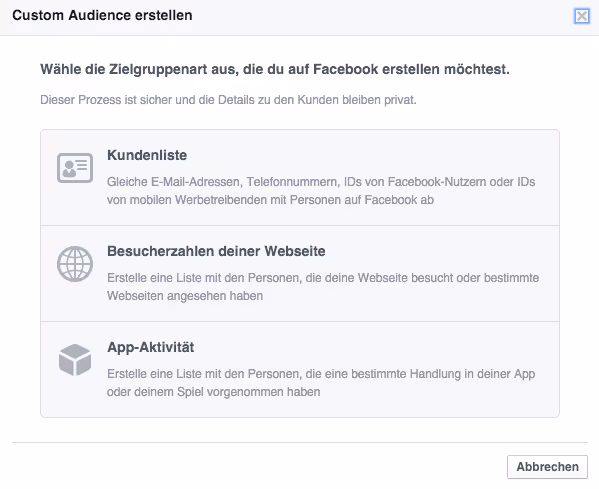
Task: Click the 'Wähle die Zielgruppenart aus' heading
Action: coord(275,70)
